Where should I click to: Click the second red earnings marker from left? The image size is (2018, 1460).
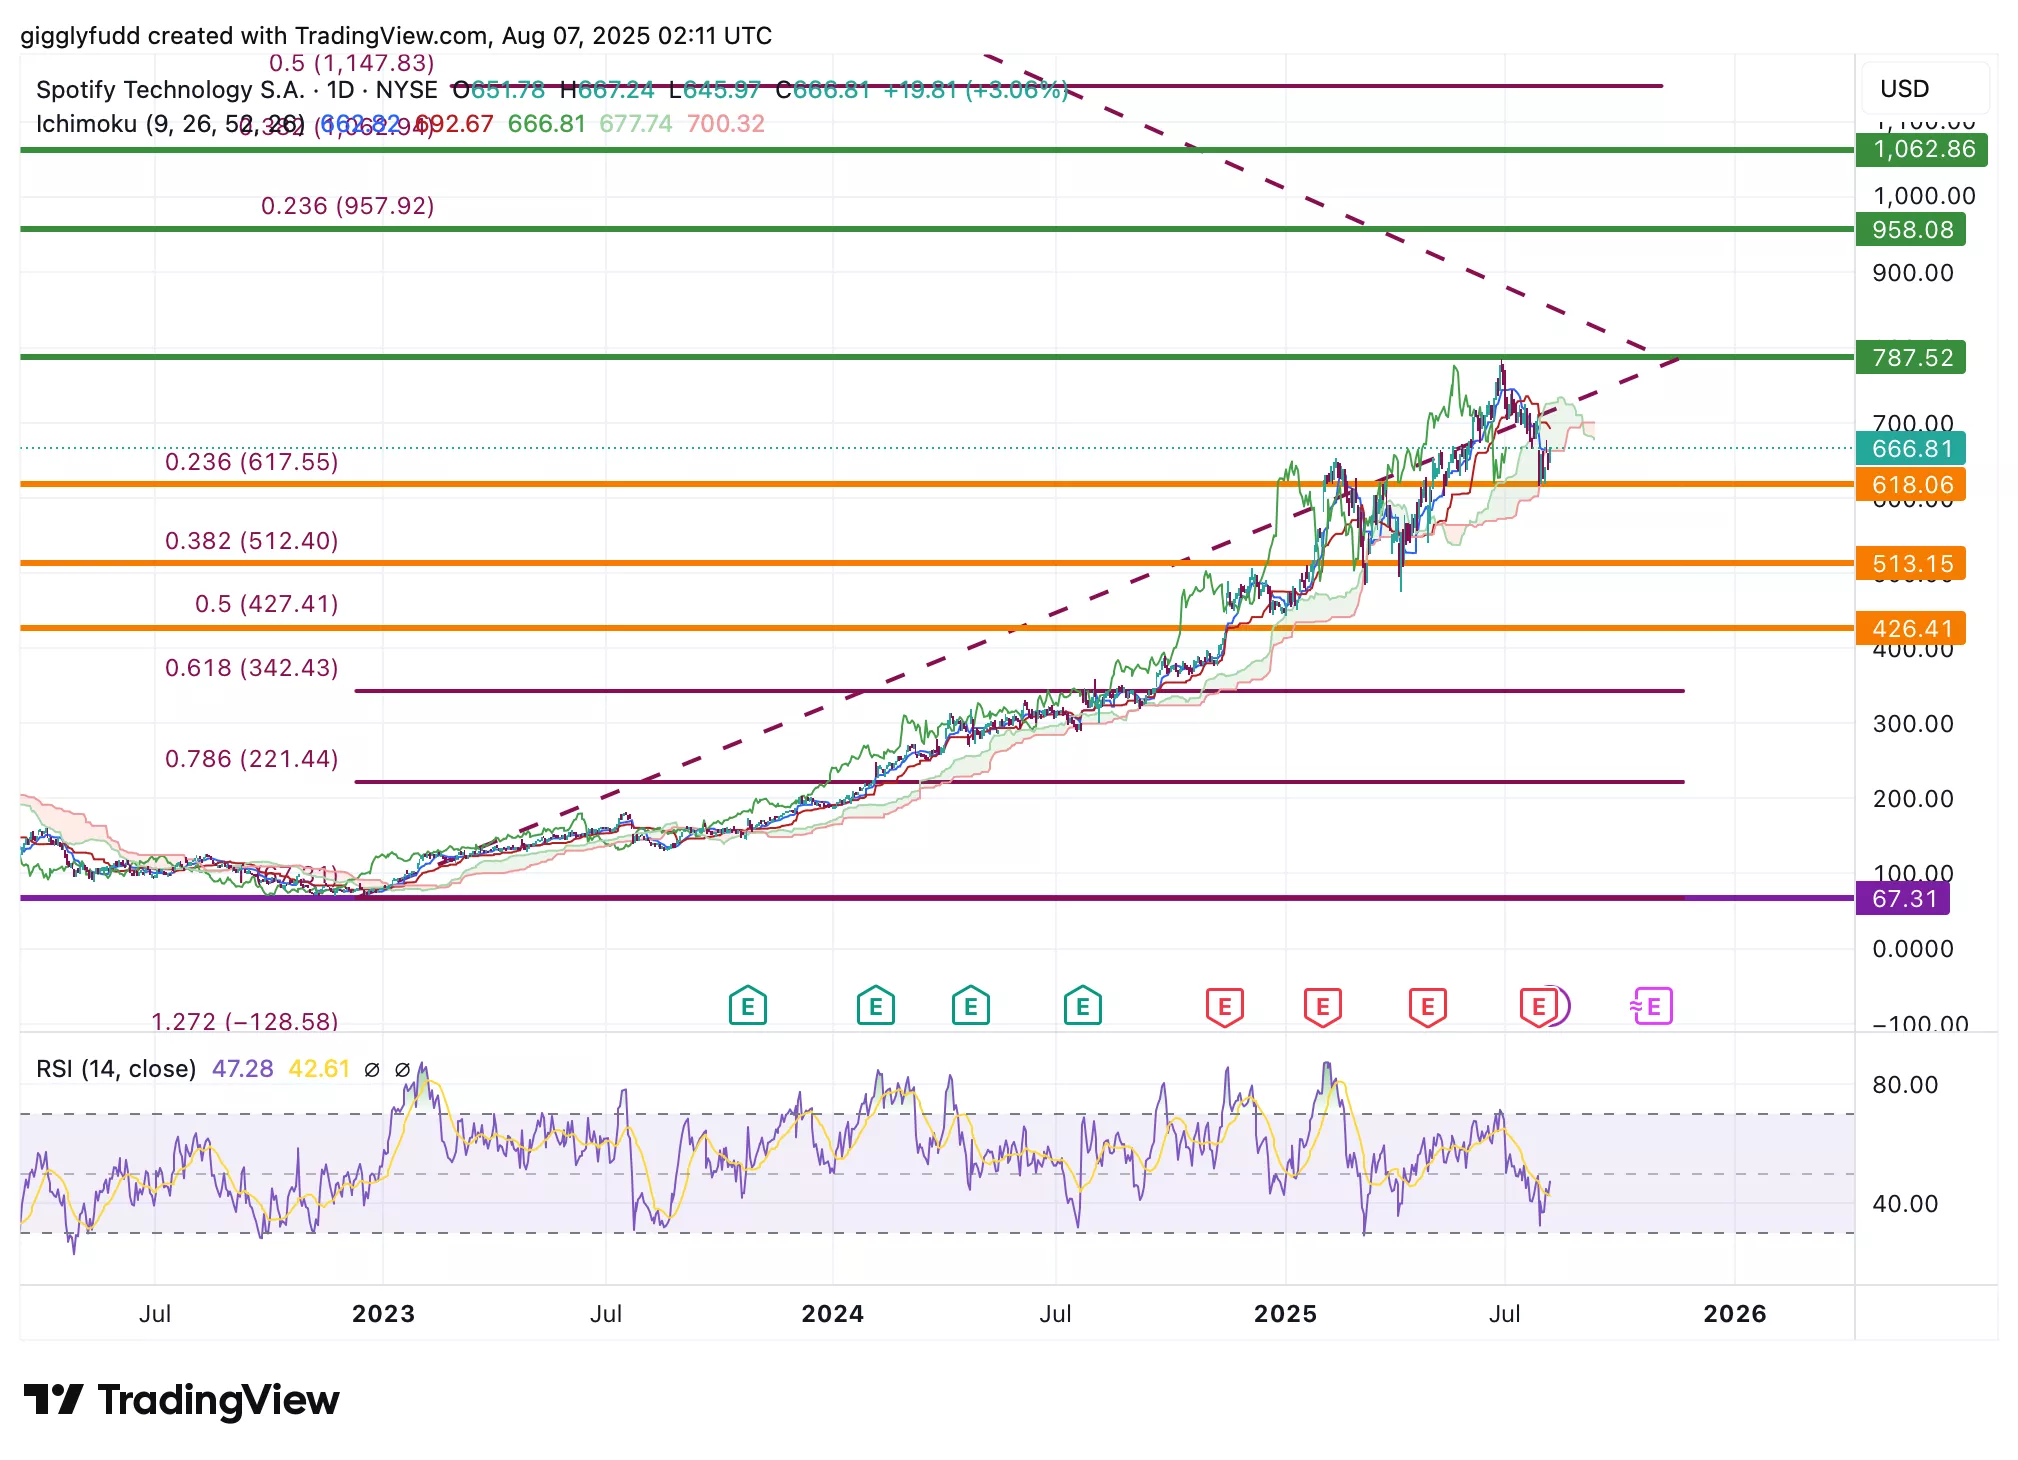[x=1322, y=1006]
